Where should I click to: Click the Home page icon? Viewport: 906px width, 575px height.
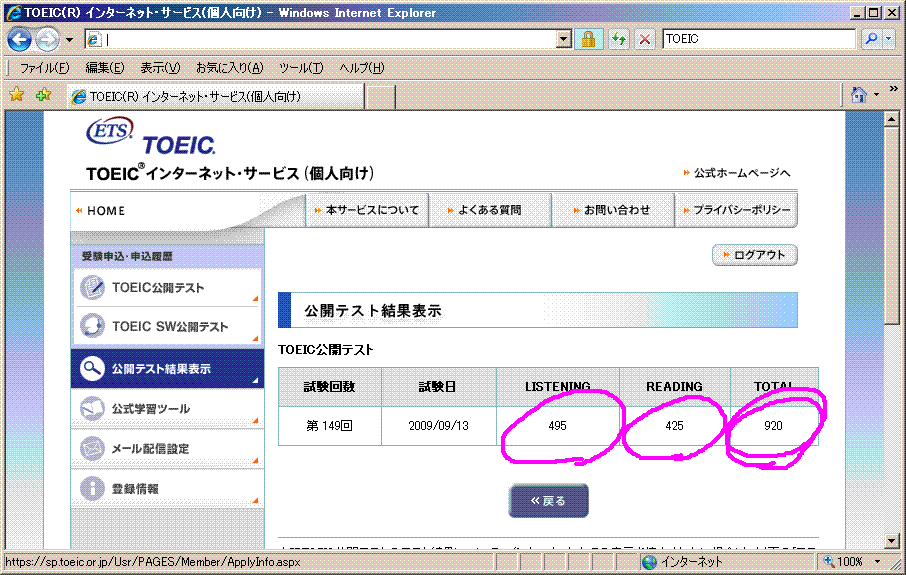(x=859, y=94)
